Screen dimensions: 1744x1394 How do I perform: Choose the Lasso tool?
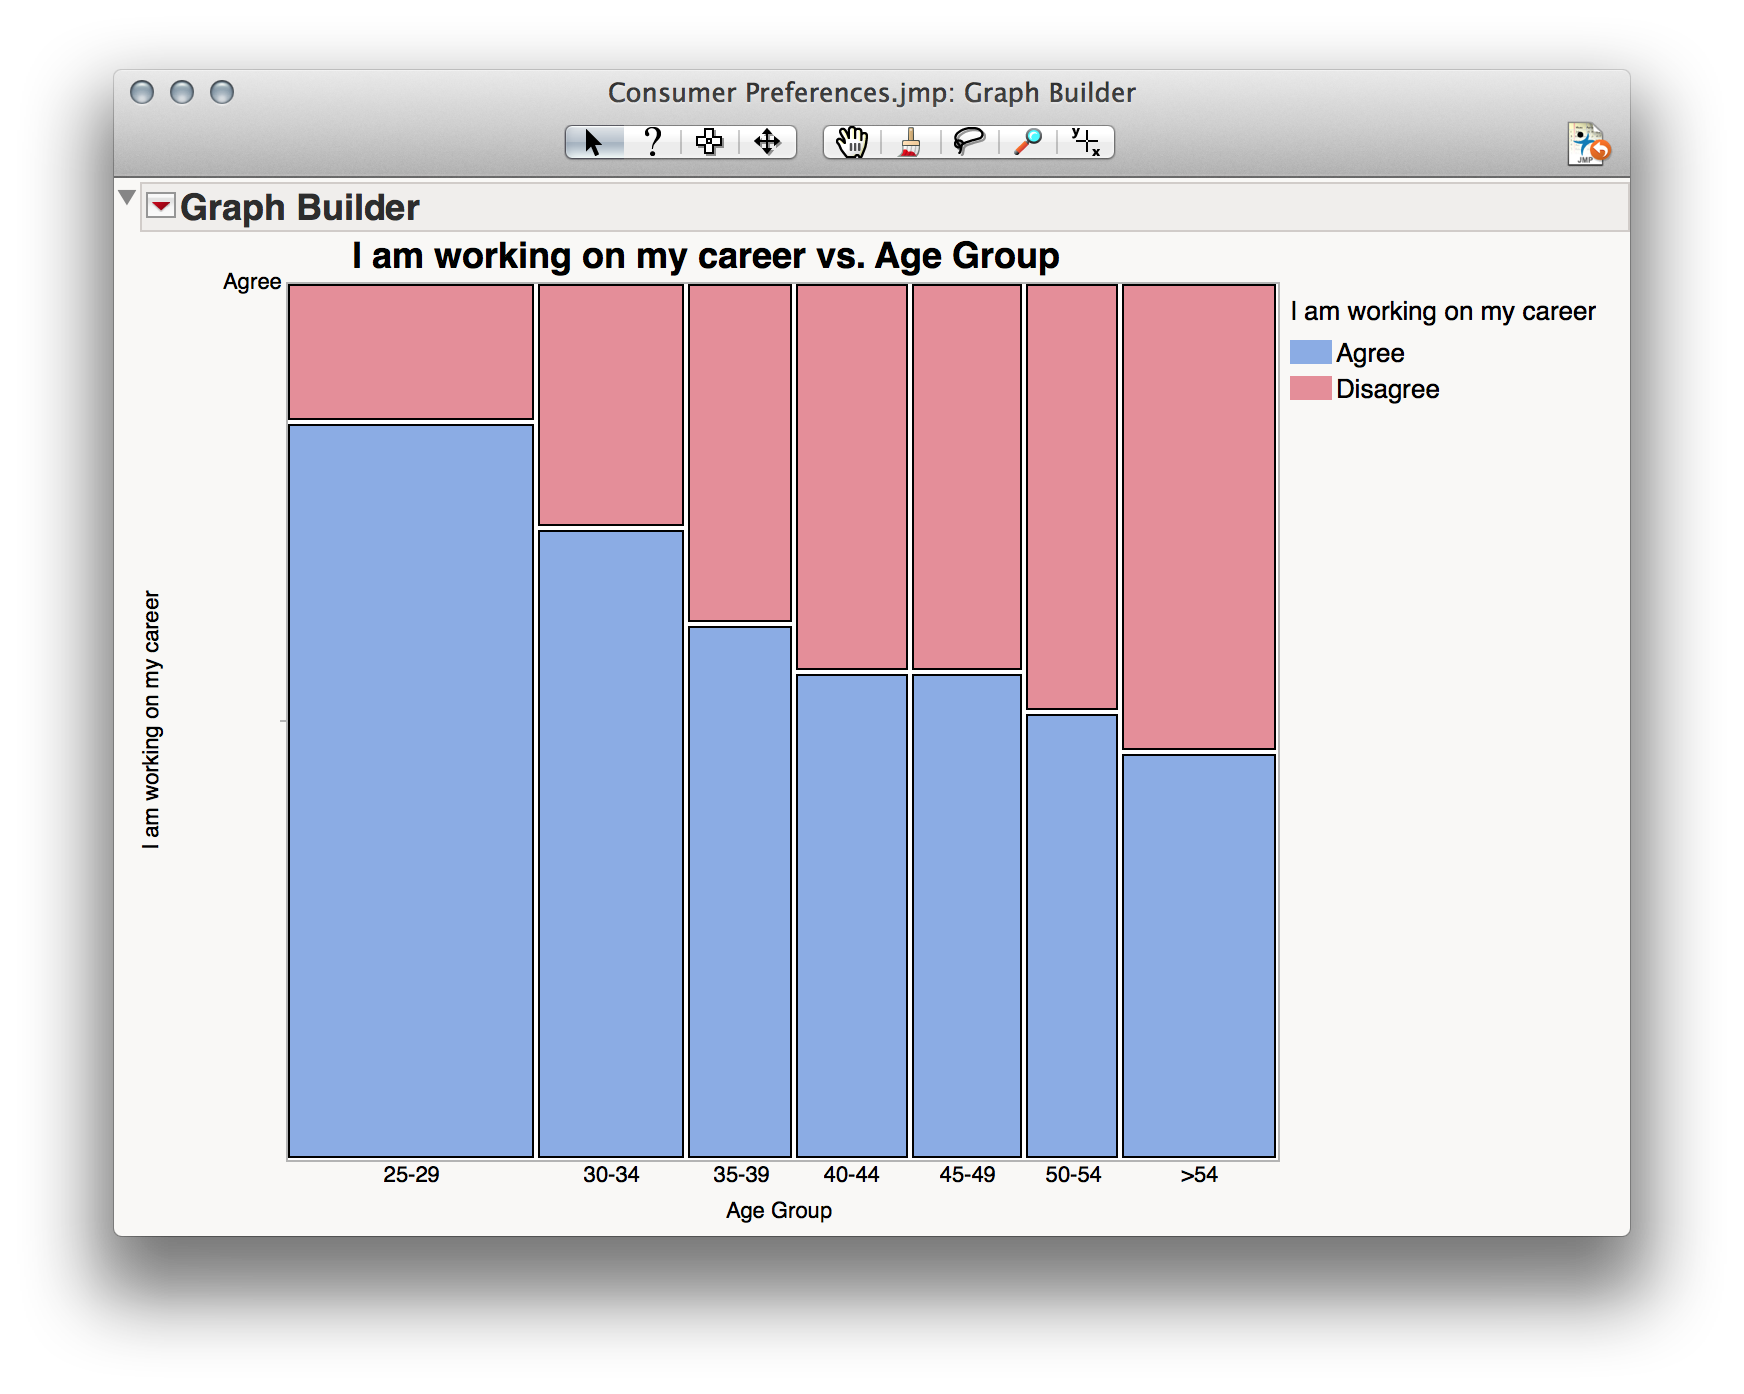[x=968, y=144]
